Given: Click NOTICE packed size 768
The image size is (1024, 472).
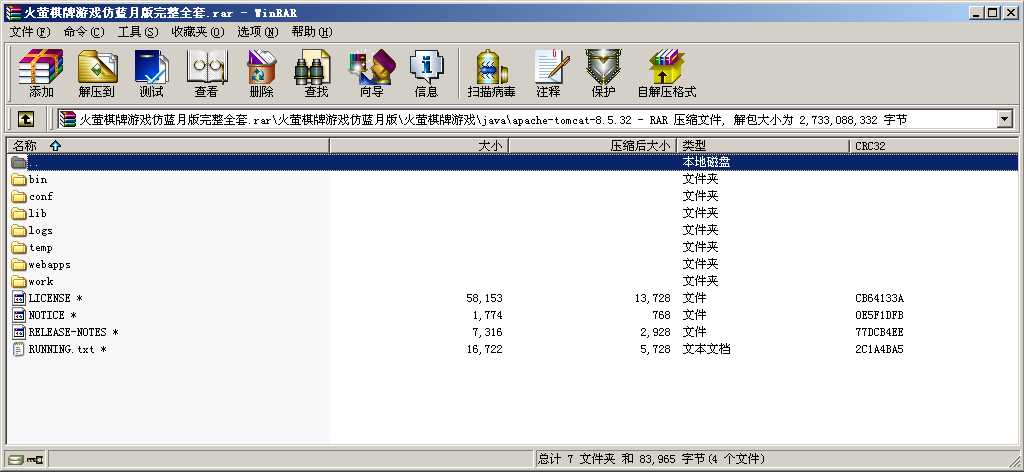Looking at the screenshot, I should point(661,315).
